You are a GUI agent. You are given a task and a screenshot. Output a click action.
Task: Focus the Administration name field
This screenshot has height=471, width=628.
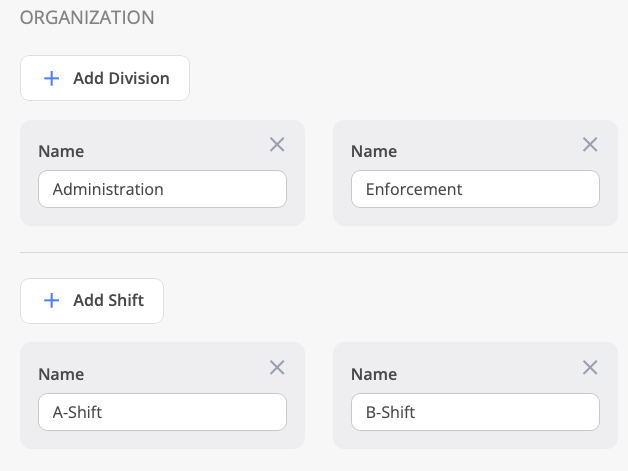(x=162, y=189)
